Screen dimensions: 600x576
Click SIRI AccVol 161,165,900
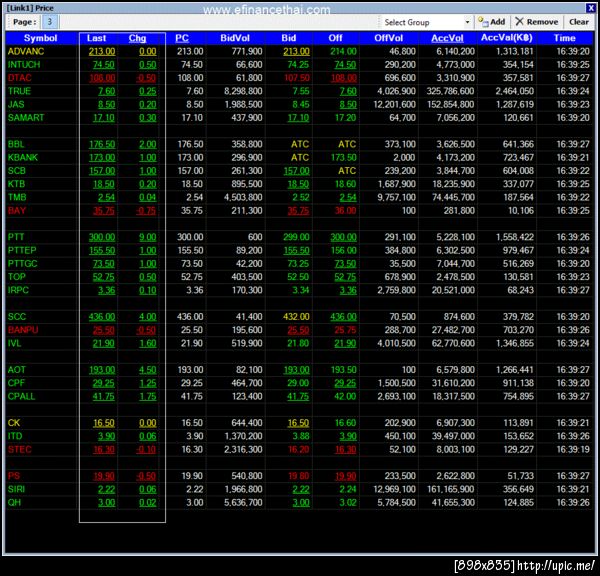point(451,489)
